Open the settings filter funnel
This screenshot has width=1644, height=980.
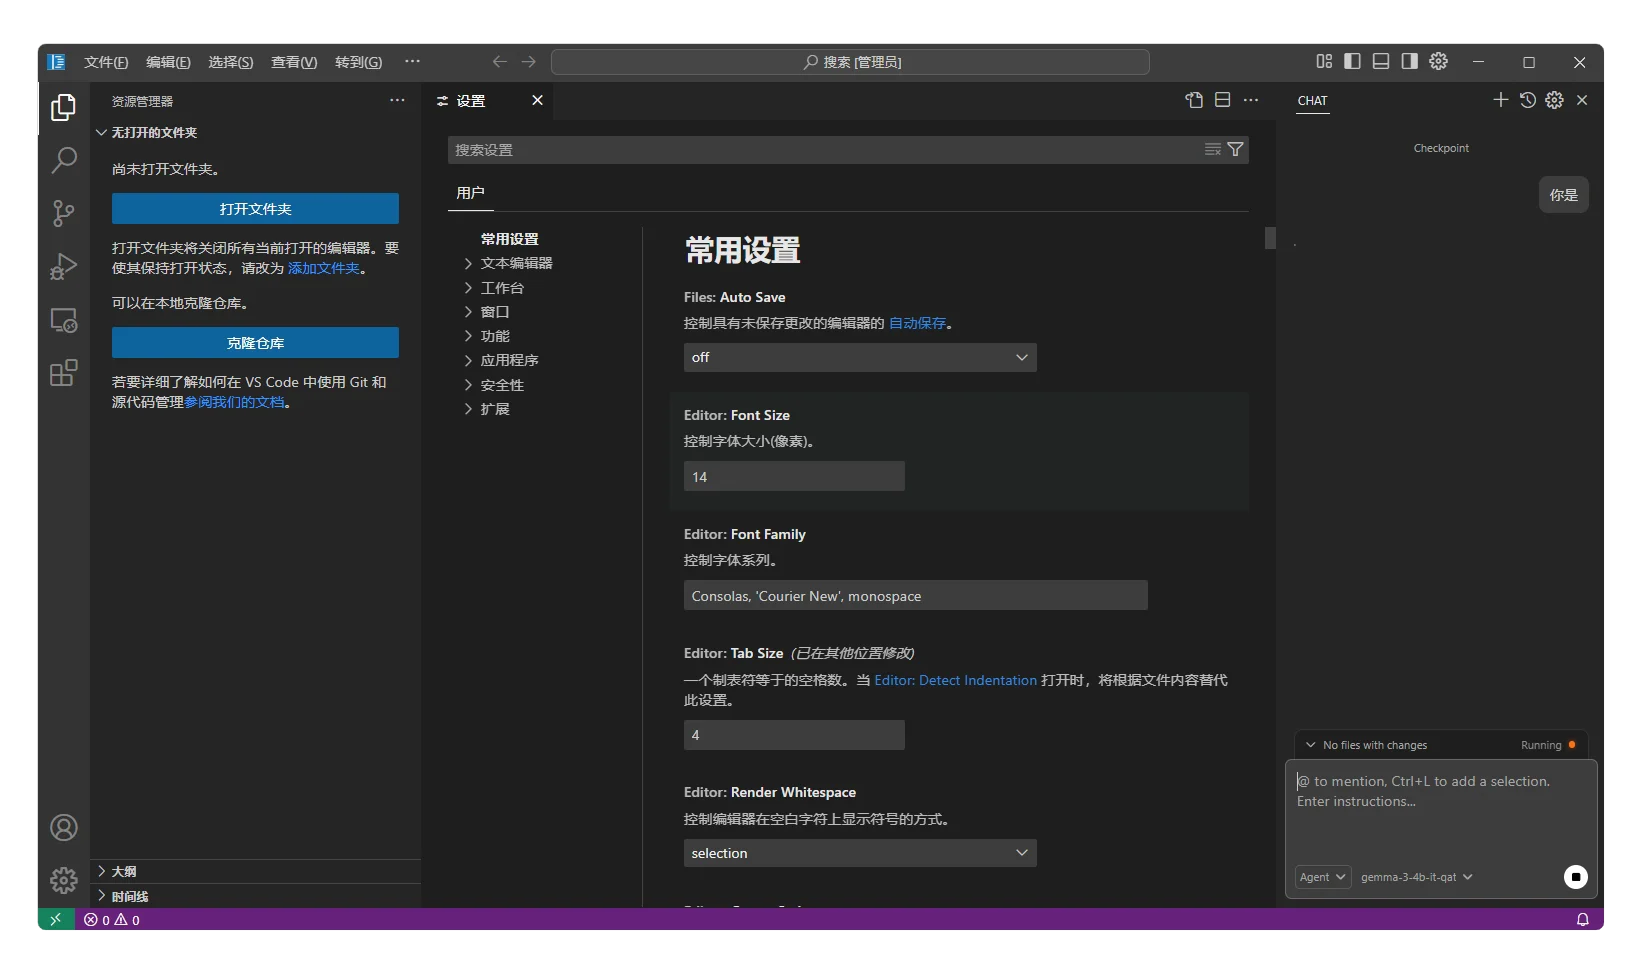pyautogui.click(x=1236, y=150)
